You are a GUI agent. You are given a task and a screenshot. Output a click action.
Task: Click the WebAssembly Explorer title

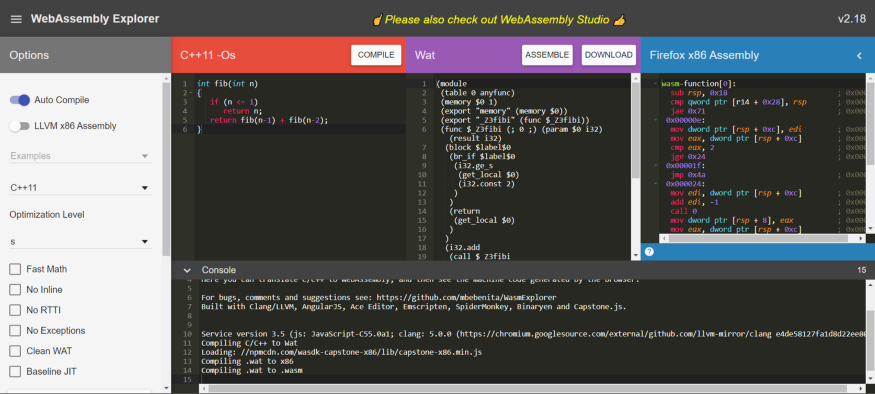click(95, 19)
